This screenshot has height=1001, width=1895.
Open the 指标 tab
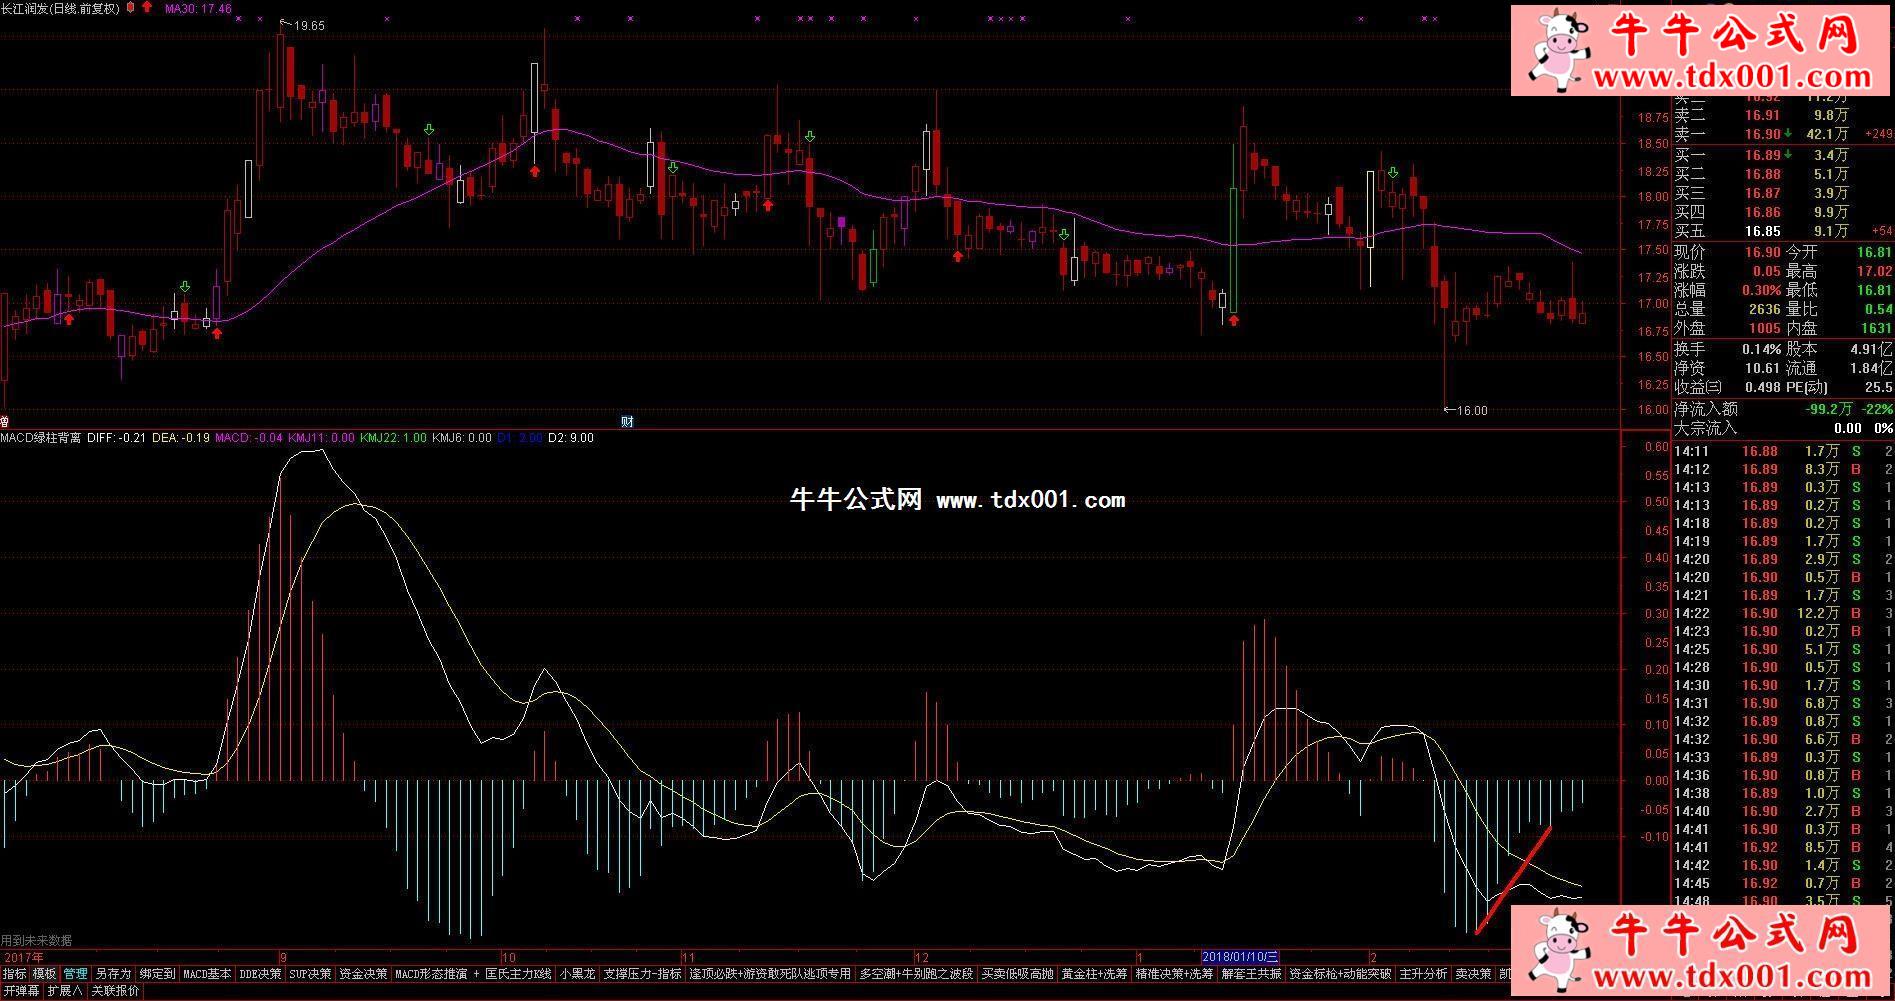(15, 974)
